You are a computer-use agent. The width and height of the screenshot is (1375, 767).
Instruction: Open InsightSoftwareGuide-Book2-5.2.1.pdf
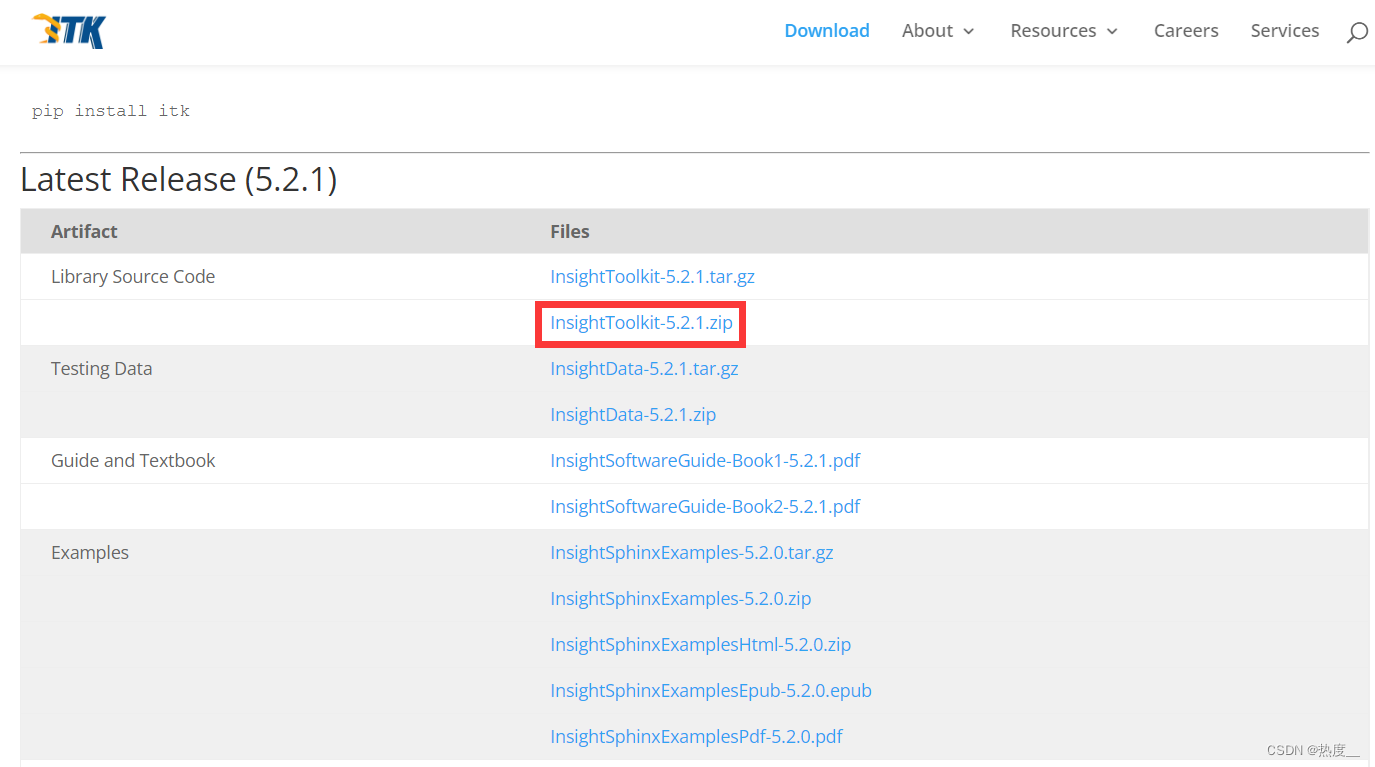[x=705, y=506]
